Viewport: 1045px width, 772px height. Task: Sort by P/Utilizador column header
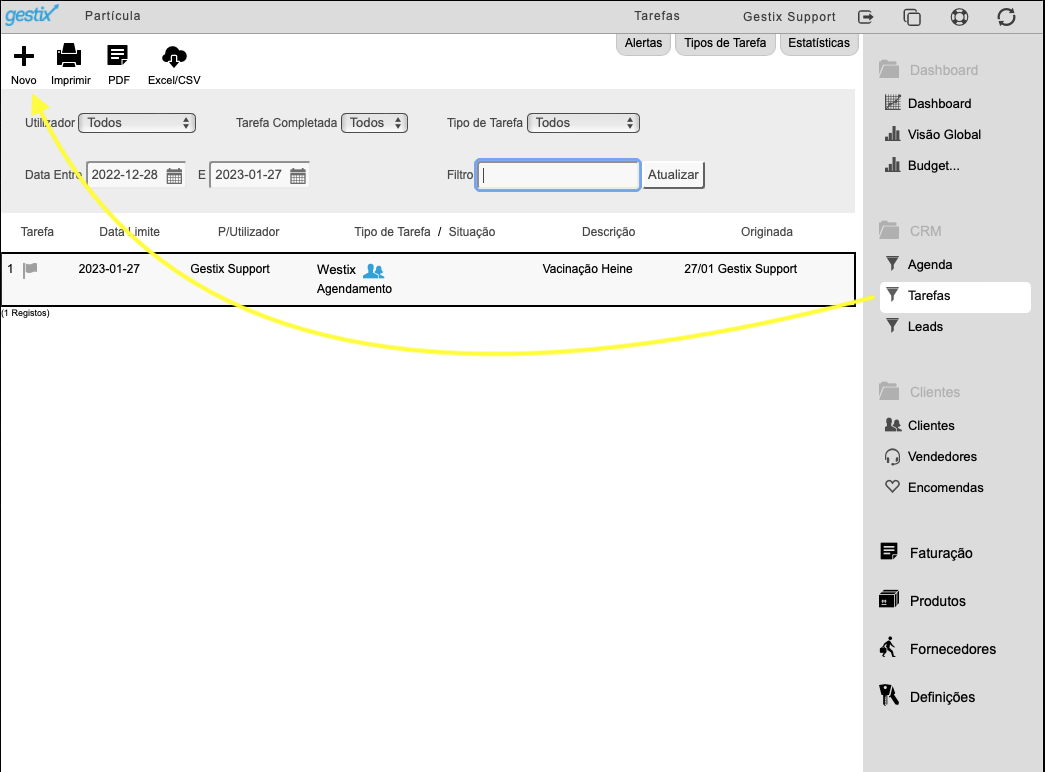pos(249,232)
